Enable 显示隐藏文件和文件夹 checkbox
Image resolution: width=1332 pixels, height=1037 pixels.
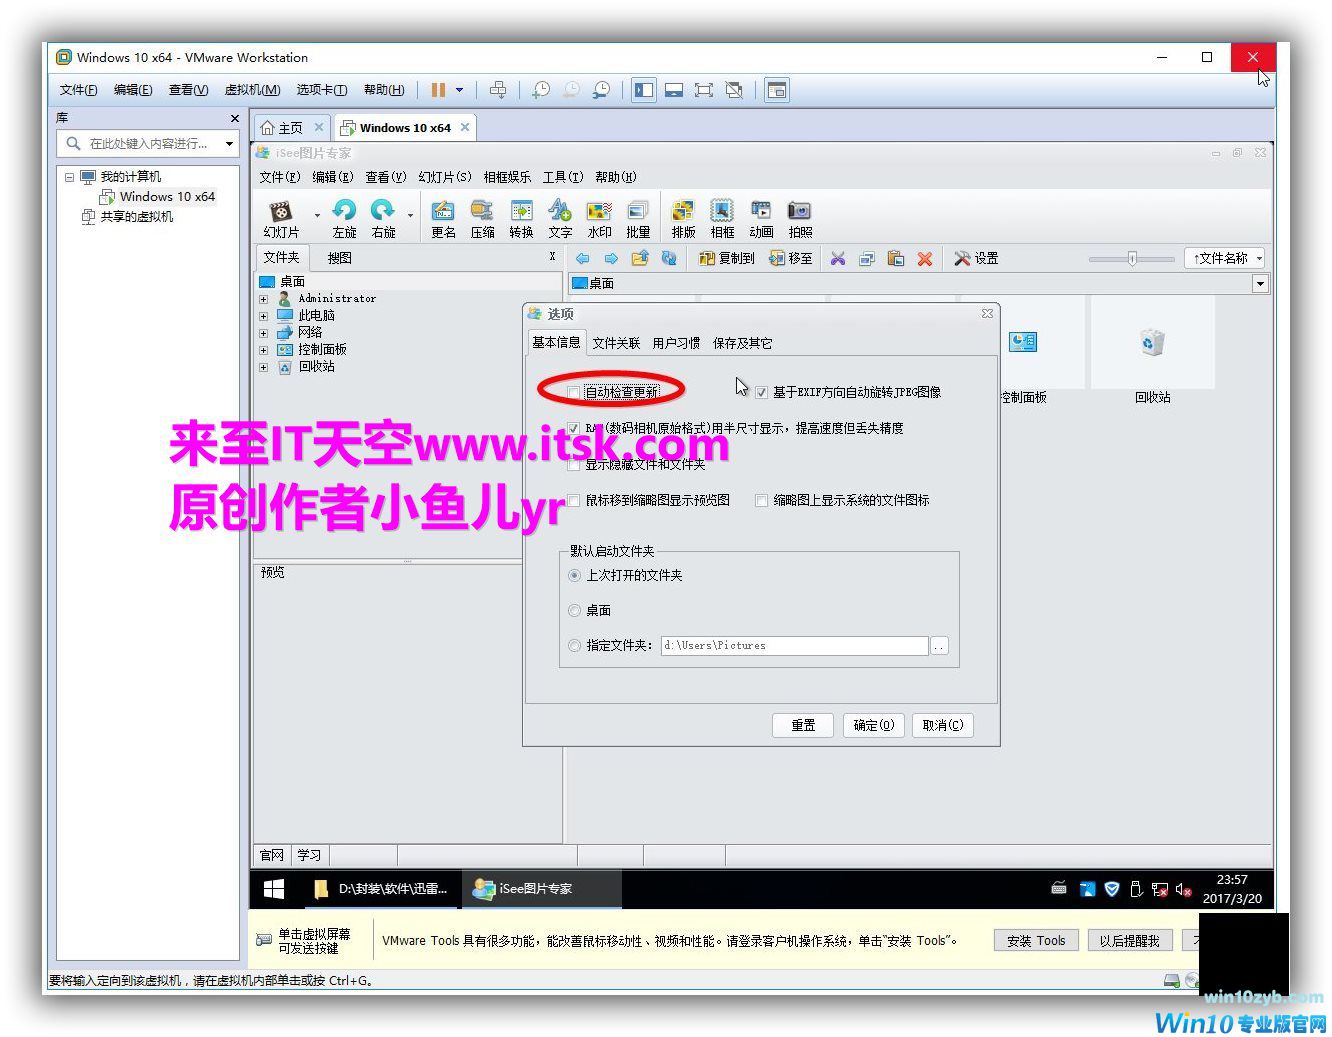(574, 464)
